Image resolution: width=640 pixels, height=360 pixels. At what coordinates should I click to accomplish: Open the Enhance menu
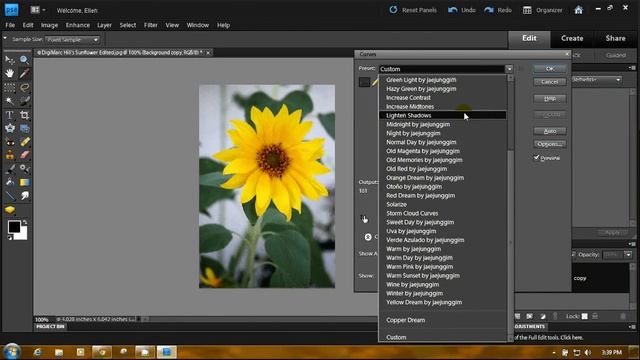click(78, 25)
